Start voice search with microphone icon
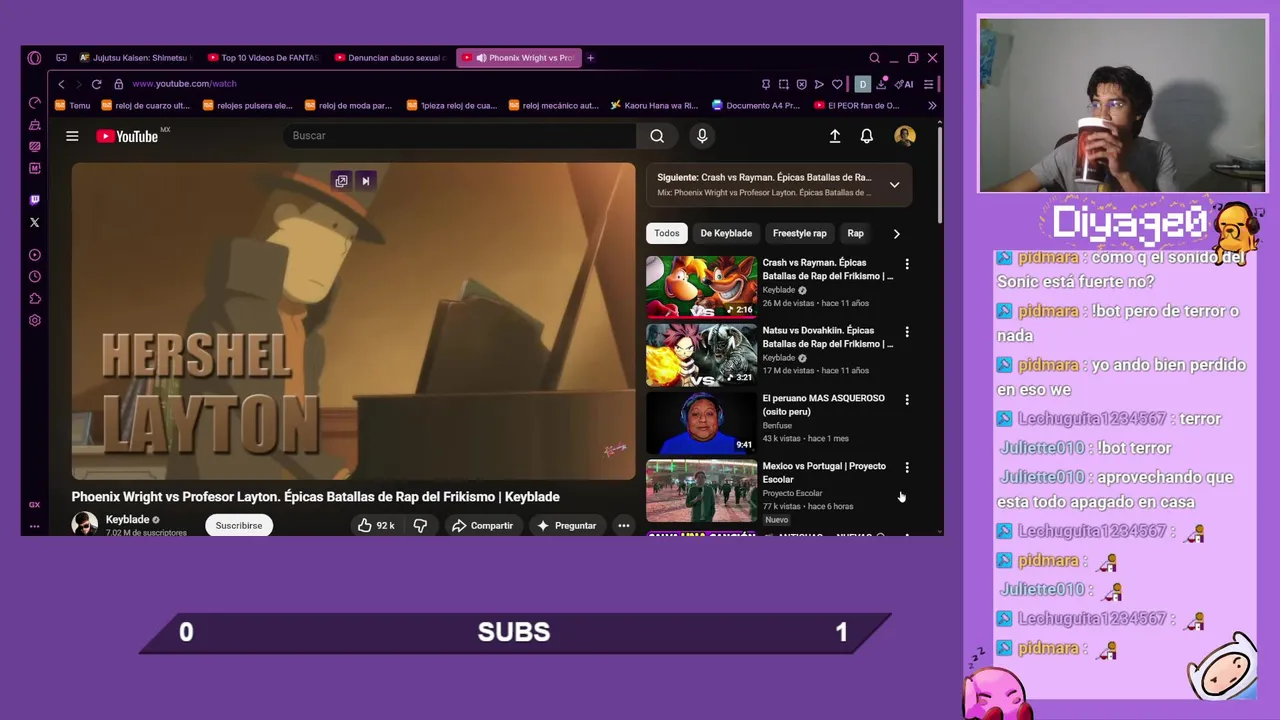 click(702, 136)
